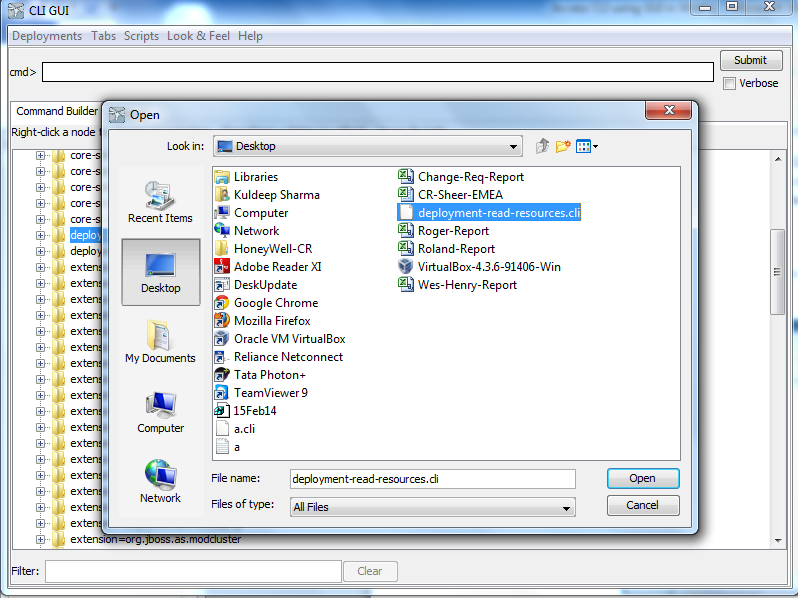Select the 15Feb14 file
The height and width of the screenshot is (598, 798).
[x=245, y=411]
